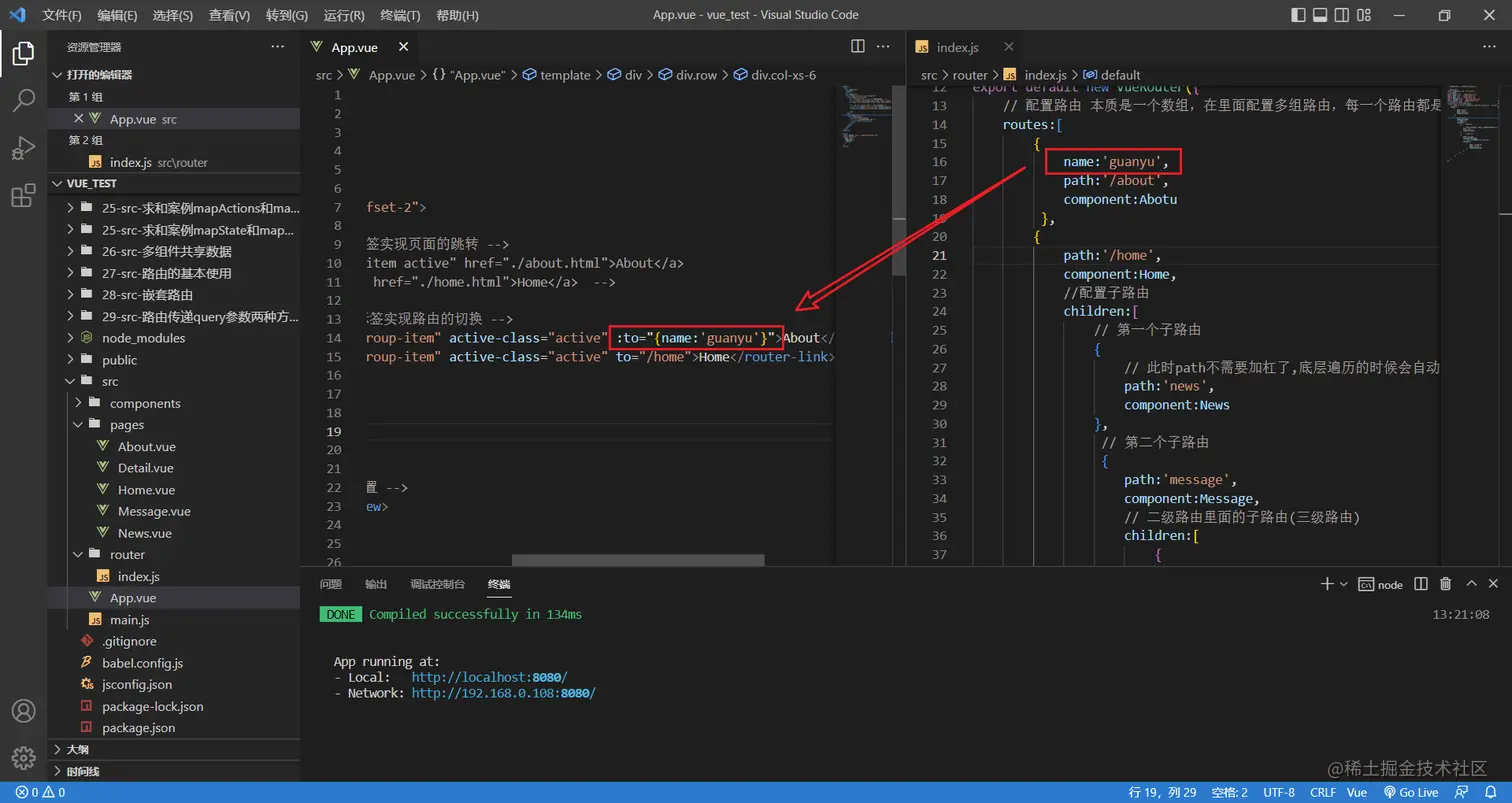The height and width of the screenshot is (803, 1512).
Task: Create a new terminal with plus icon
Action: (1326, 584)
